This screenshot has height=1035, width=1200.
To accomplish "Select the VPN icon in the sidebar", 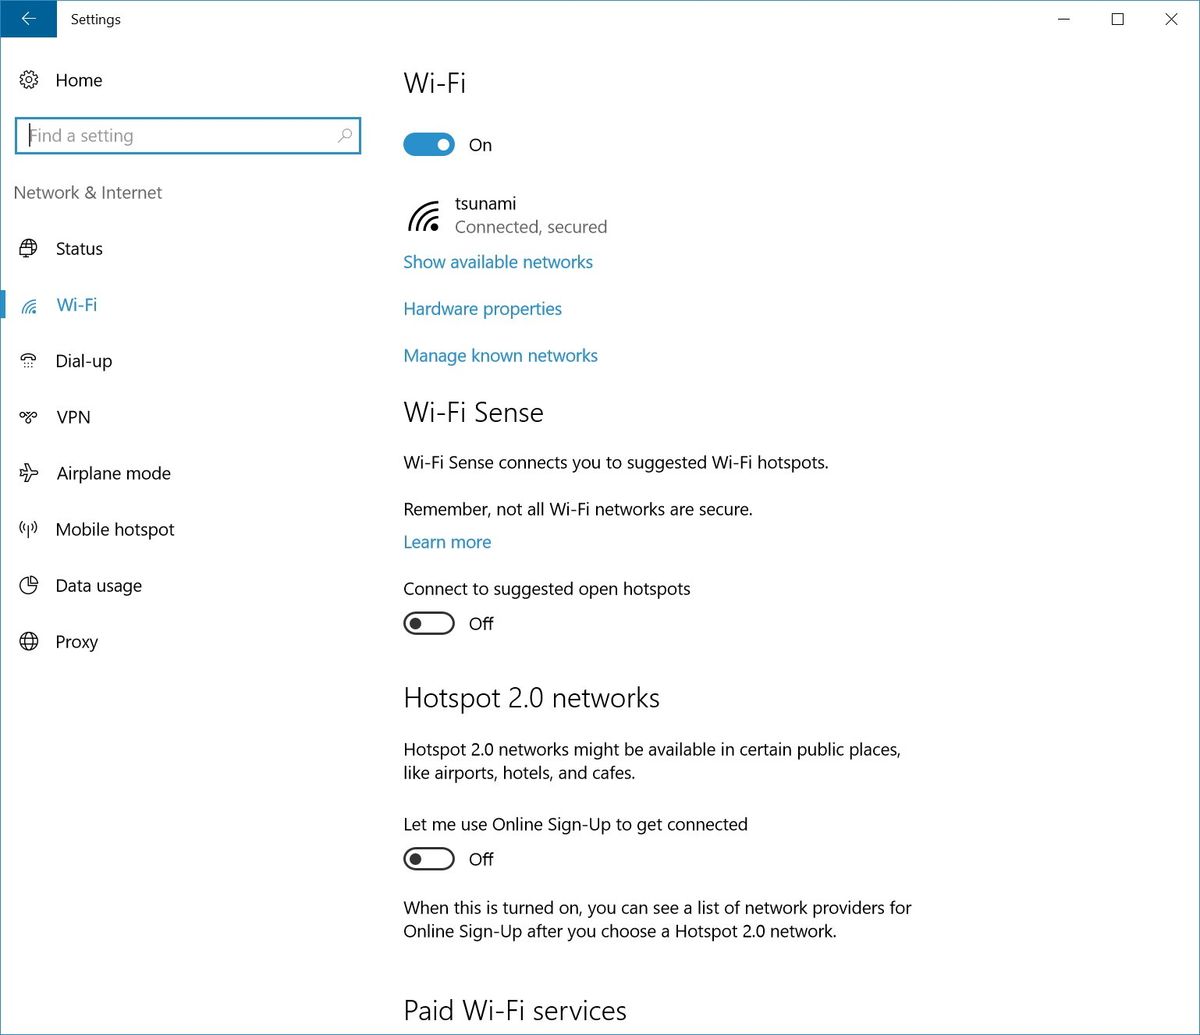I will (30, 417).
